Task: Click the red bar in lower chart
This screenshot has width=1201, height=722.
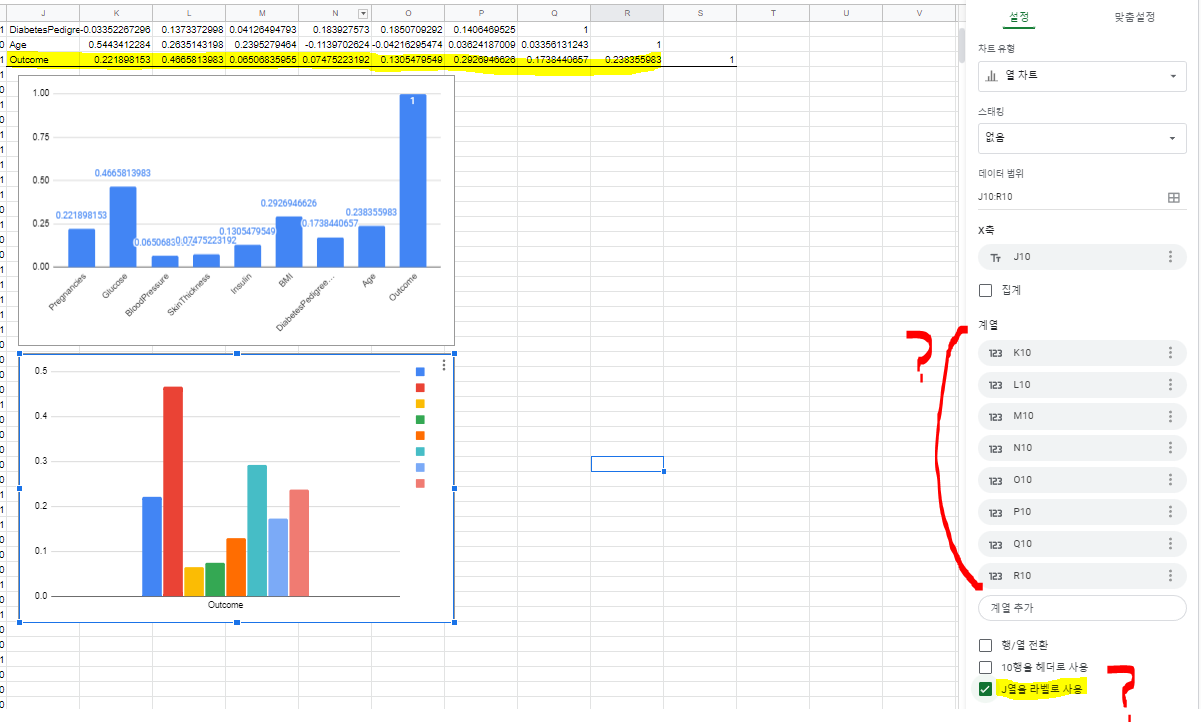Action: tap(173, 491)
